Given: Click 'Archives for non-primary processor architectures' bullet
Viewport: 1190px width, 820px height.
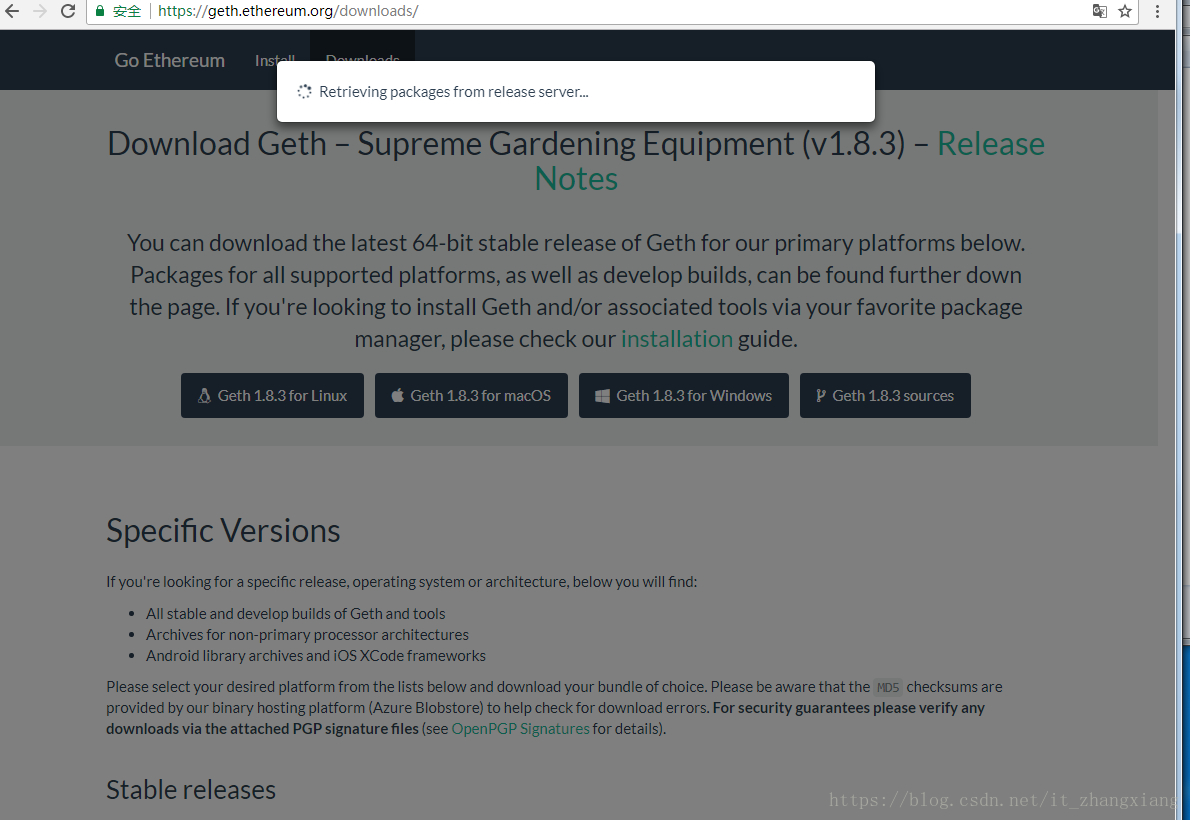Looking at the screenshot, I should click(x=307, y=635).
